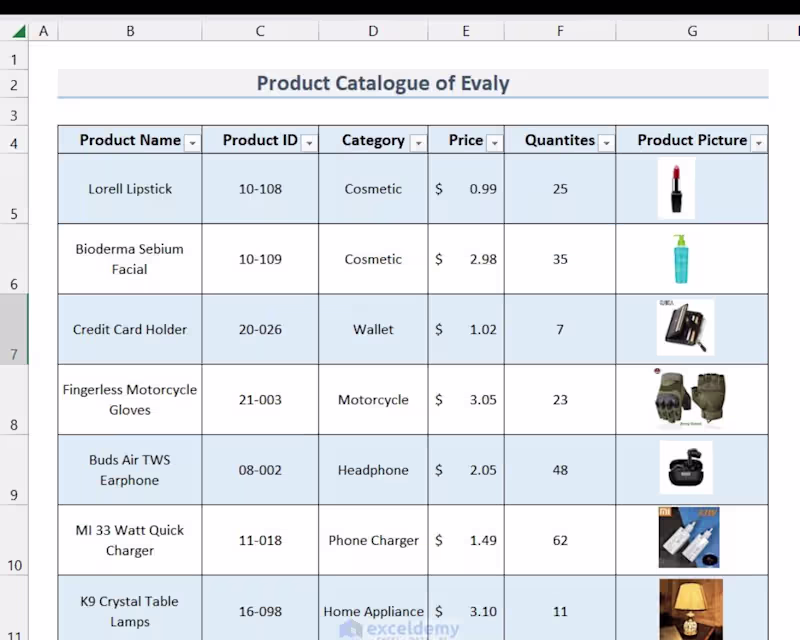Select the motorcycle gloves picture
This screenshot has height=640, width=800.
point(690,397)
